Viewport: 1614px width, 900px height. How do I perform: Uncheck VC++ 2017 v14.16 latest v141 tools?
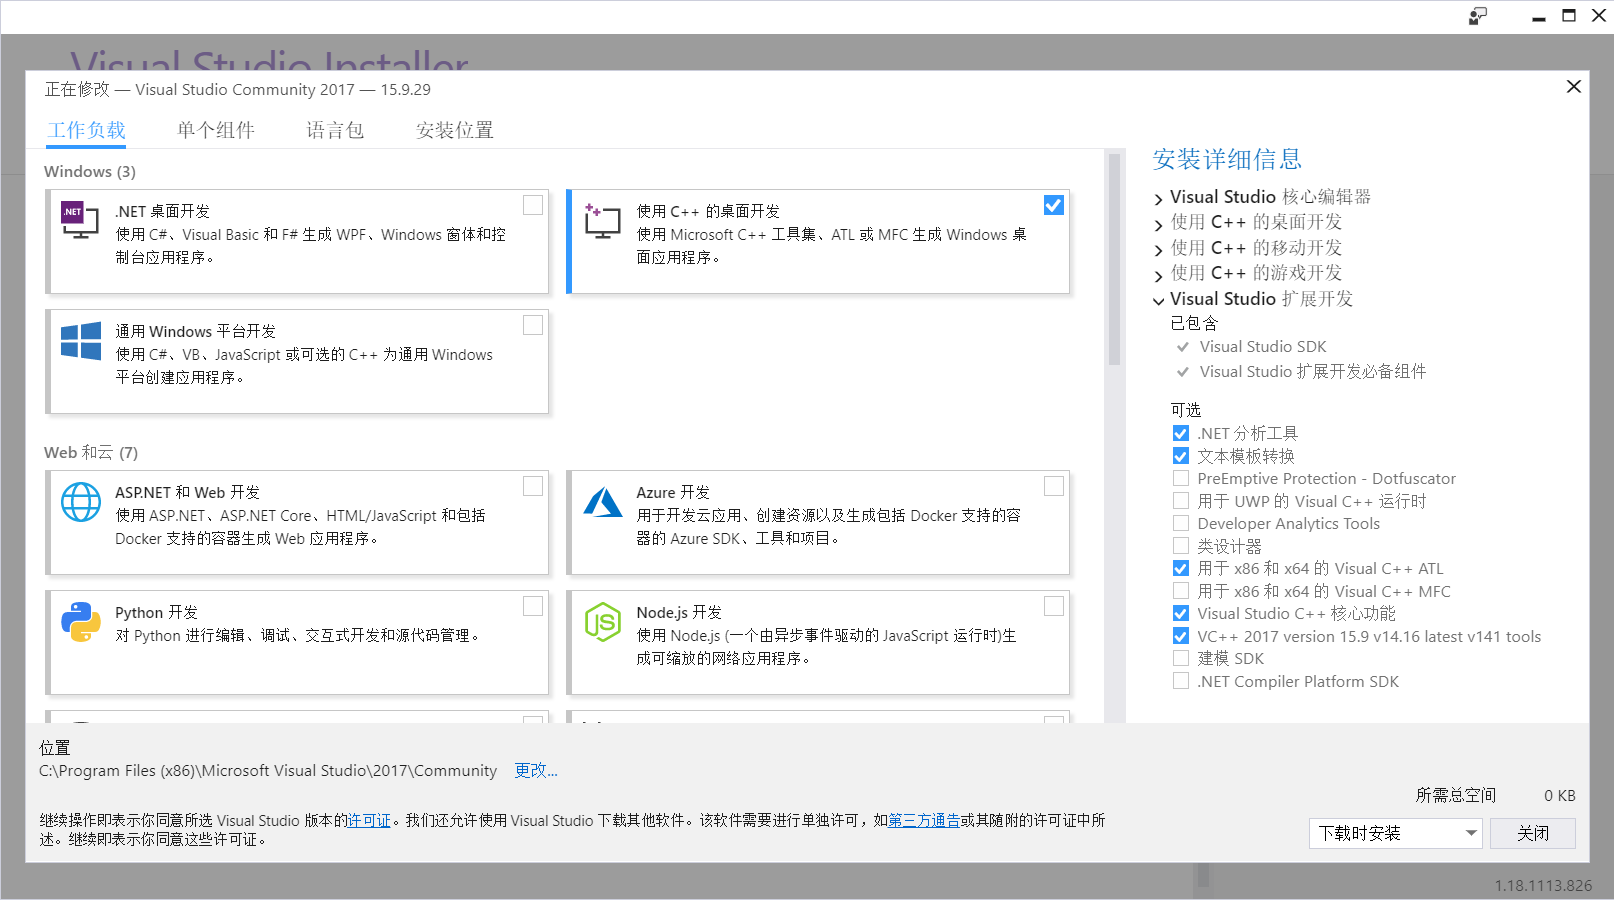coord(1181,636)
